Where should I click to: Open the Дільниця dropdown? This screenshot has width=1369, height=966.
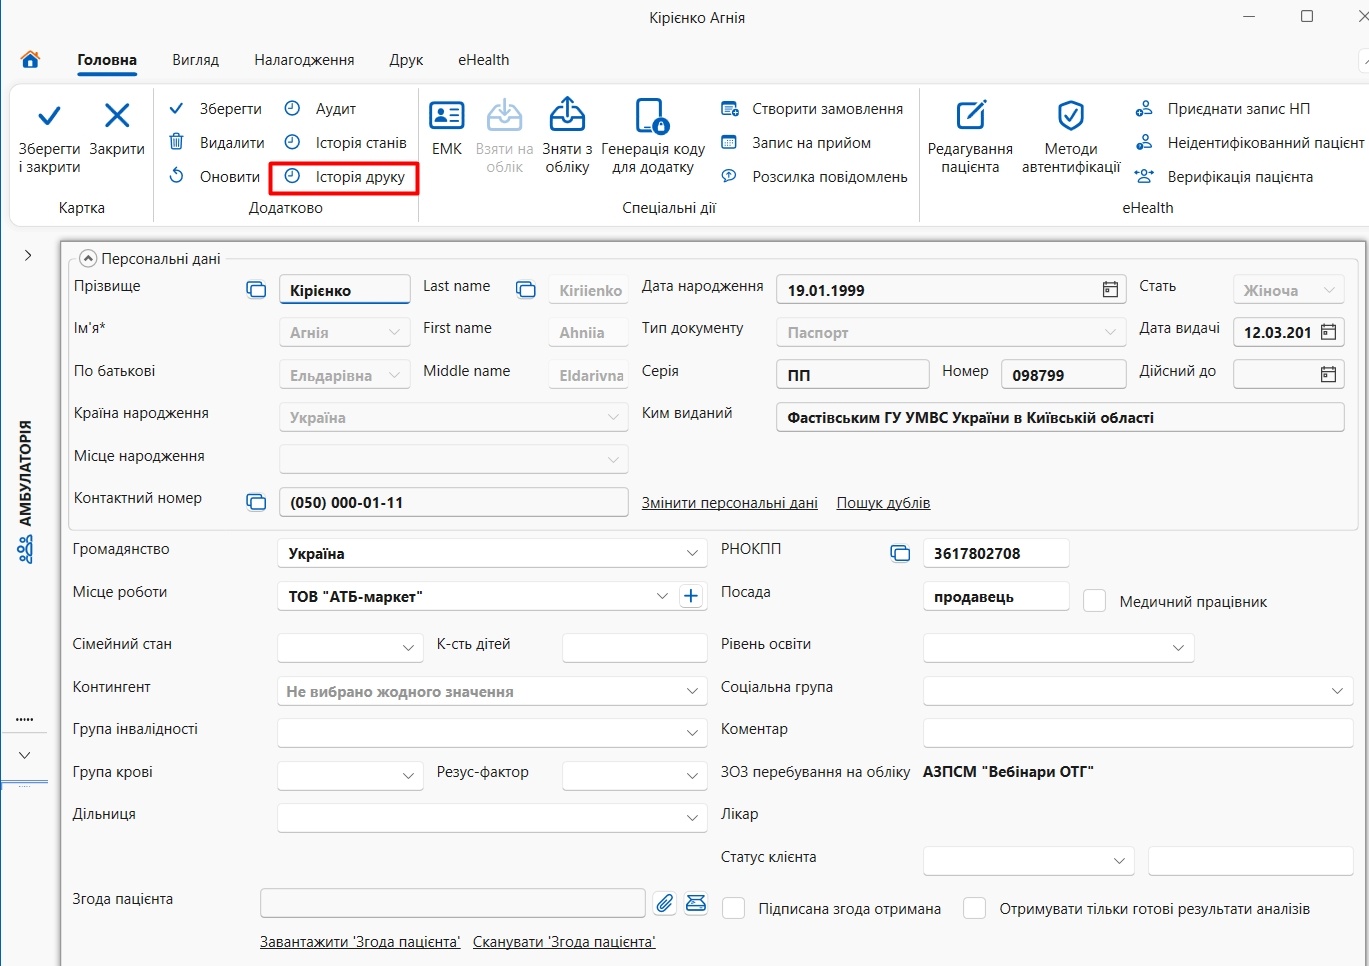[692, 818]
